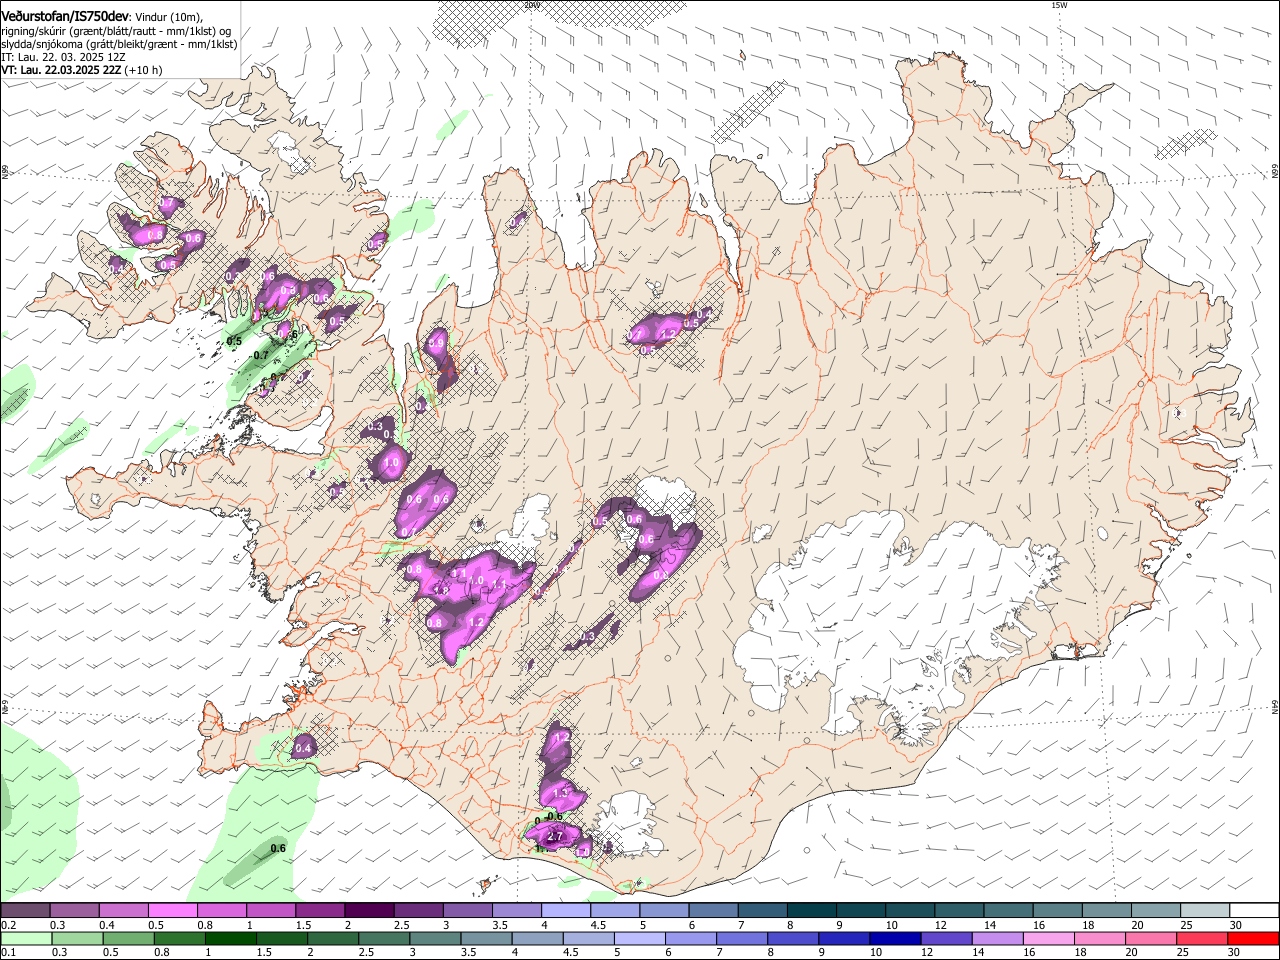Click the dark teal 8–9 snow legend swatch

[x=811, y=911]
